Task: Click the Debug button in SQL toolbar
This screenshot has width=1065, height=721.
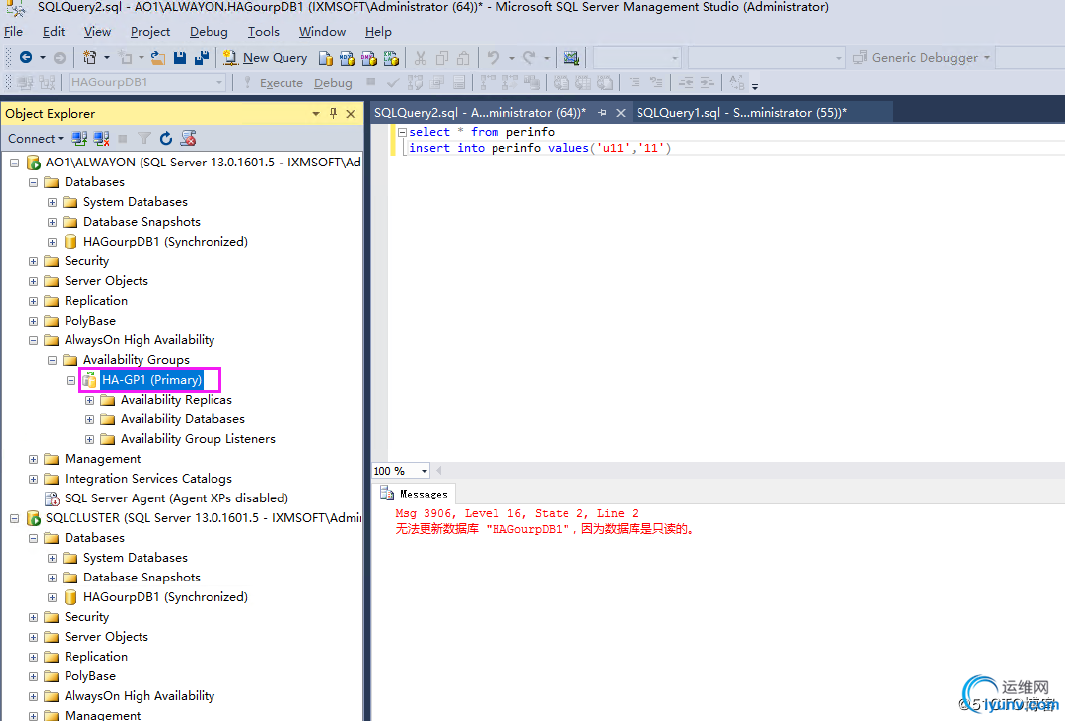Action: pyautogui.click(x=333, y=83)
